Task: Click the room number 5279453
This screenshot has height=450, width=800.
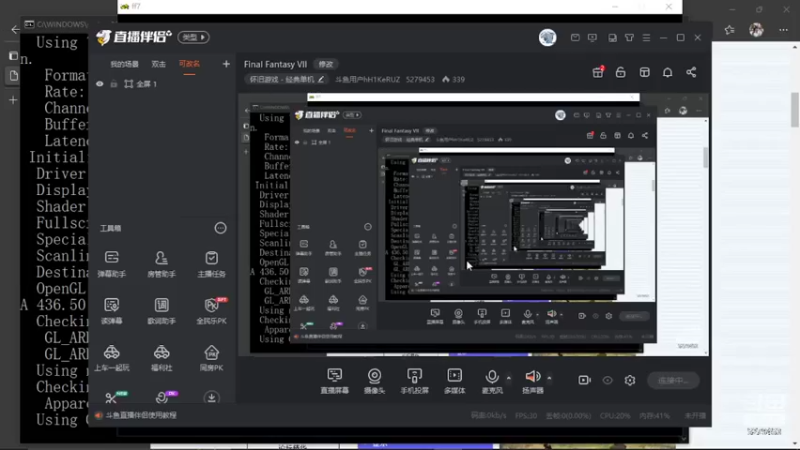Action: [420, 80]
